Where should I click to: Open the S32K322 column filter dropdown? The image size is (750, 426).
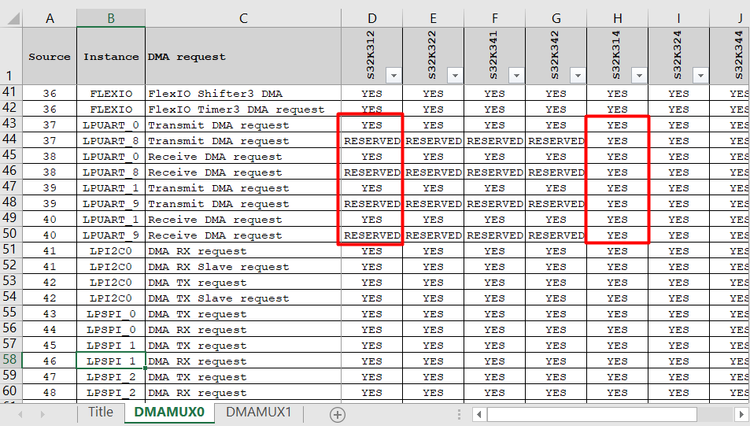pyautogui.click(x=455, y=76)
